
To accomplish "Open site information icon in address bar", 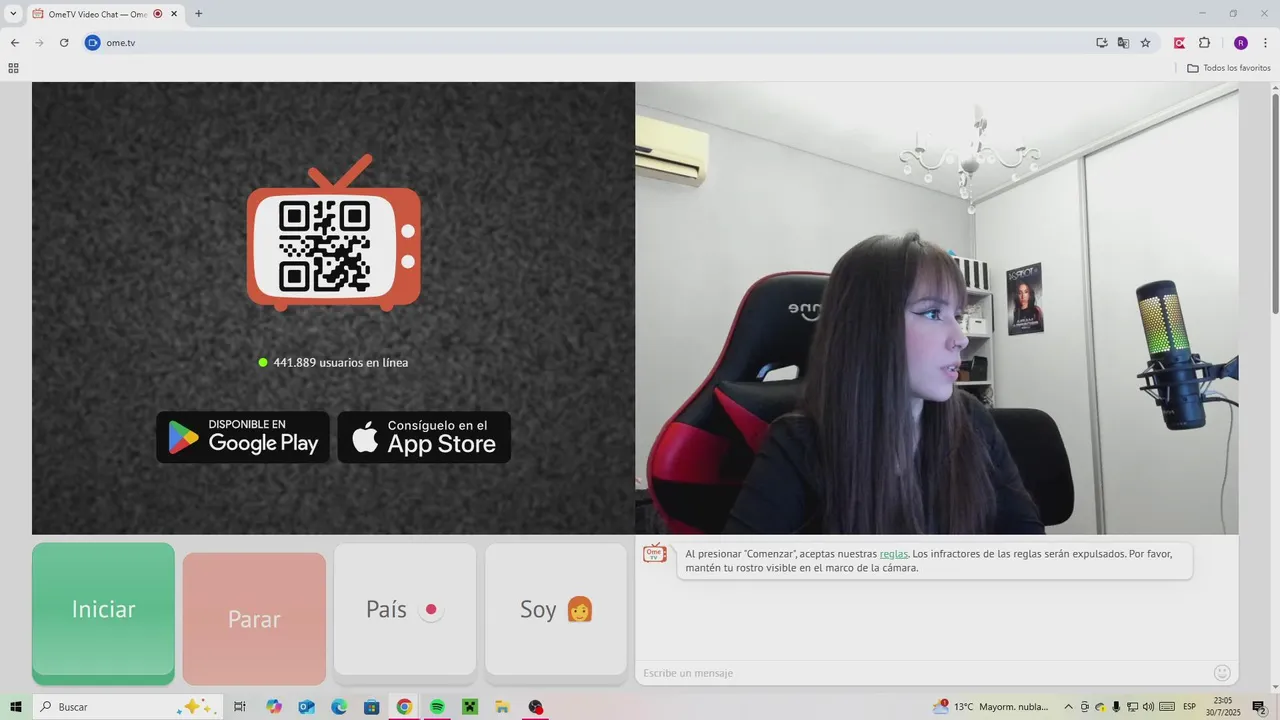I will pos(93,43).
